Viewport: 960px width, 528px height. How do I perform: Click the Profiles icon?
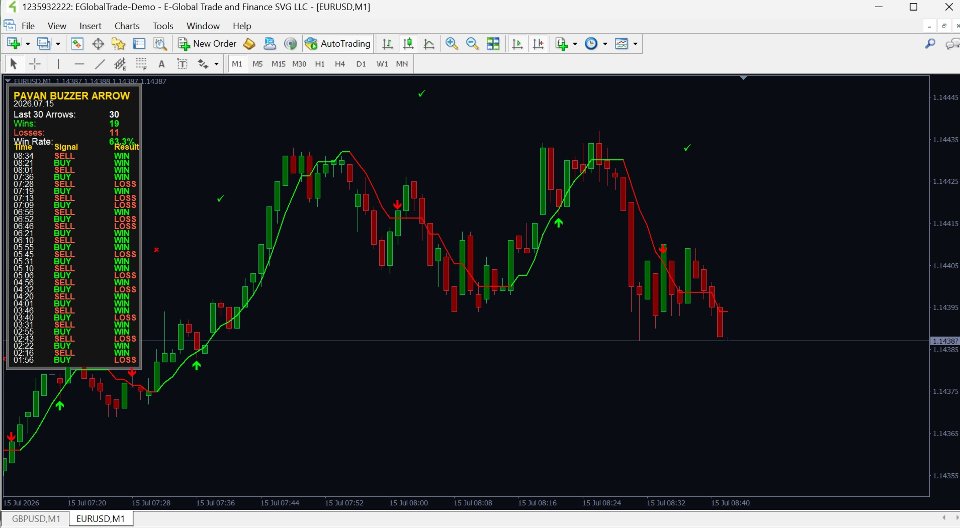(x=43, y=43)
